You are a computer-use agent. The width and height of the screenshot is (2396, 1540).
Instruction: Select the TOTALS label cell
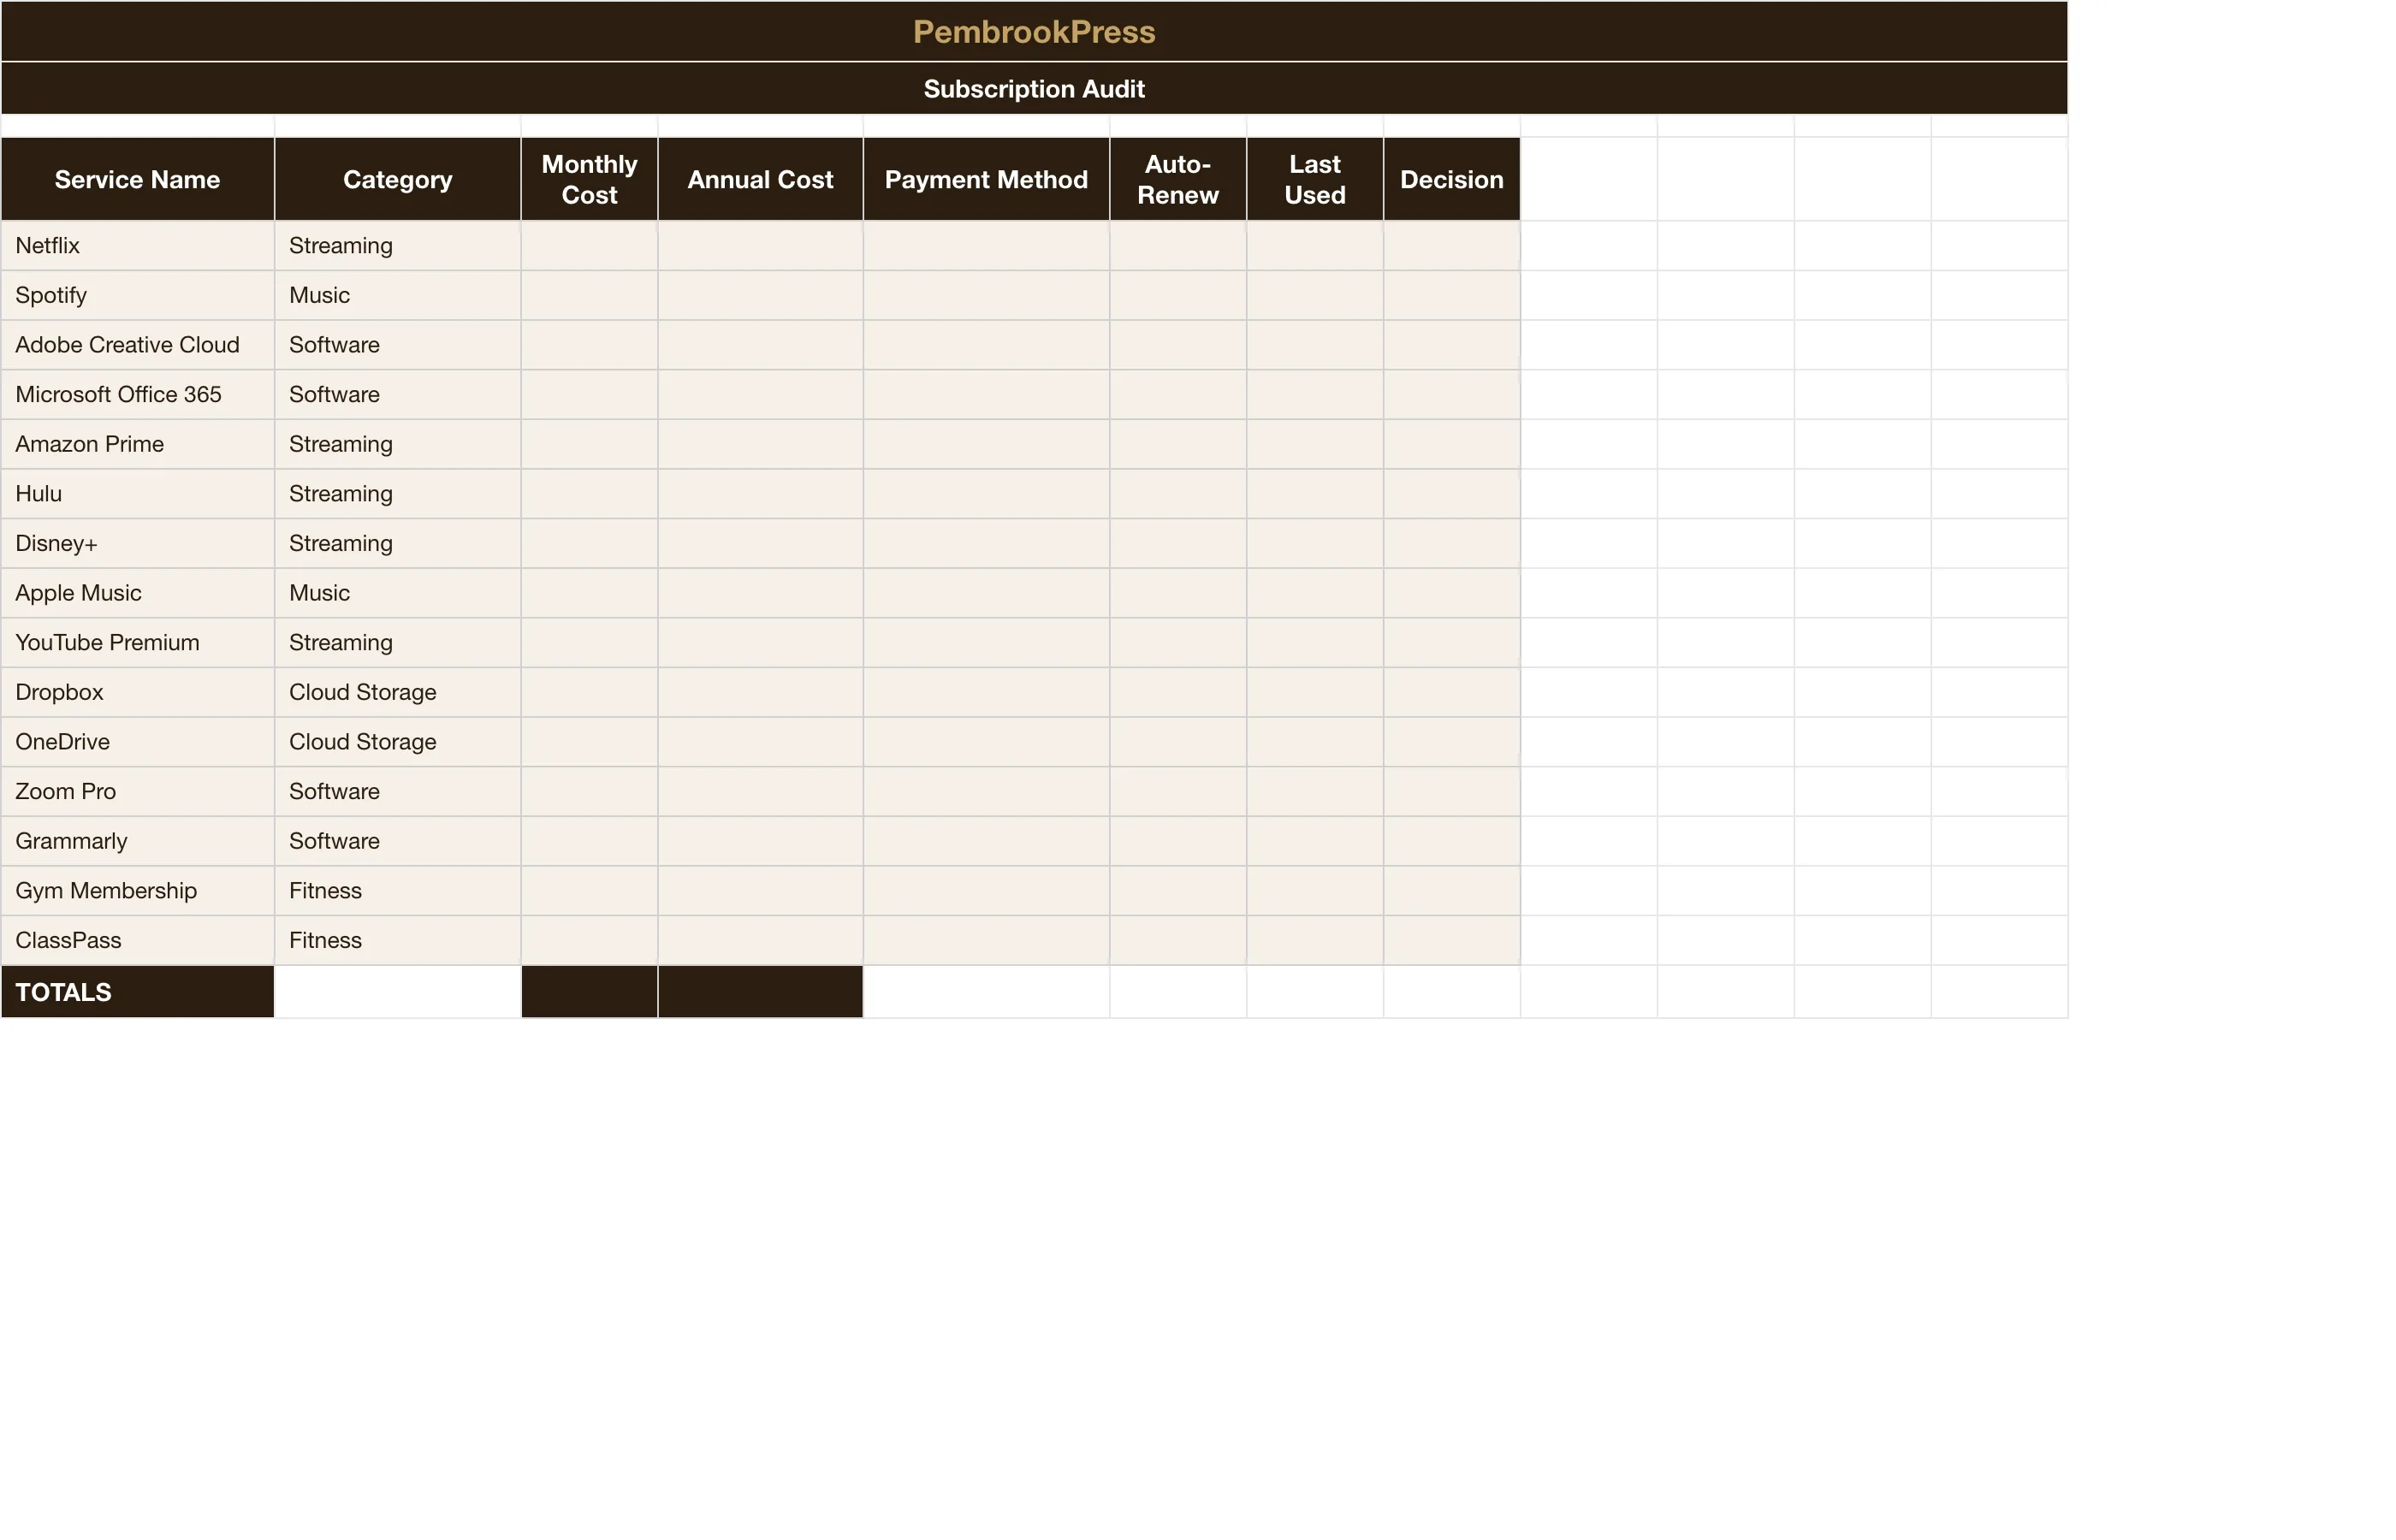(138, 992)
